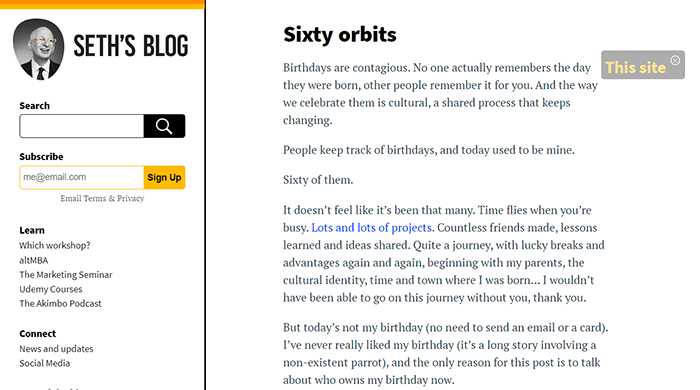Click the magnifying glass search button
This screenshot has width=700, height=390.
164,126
